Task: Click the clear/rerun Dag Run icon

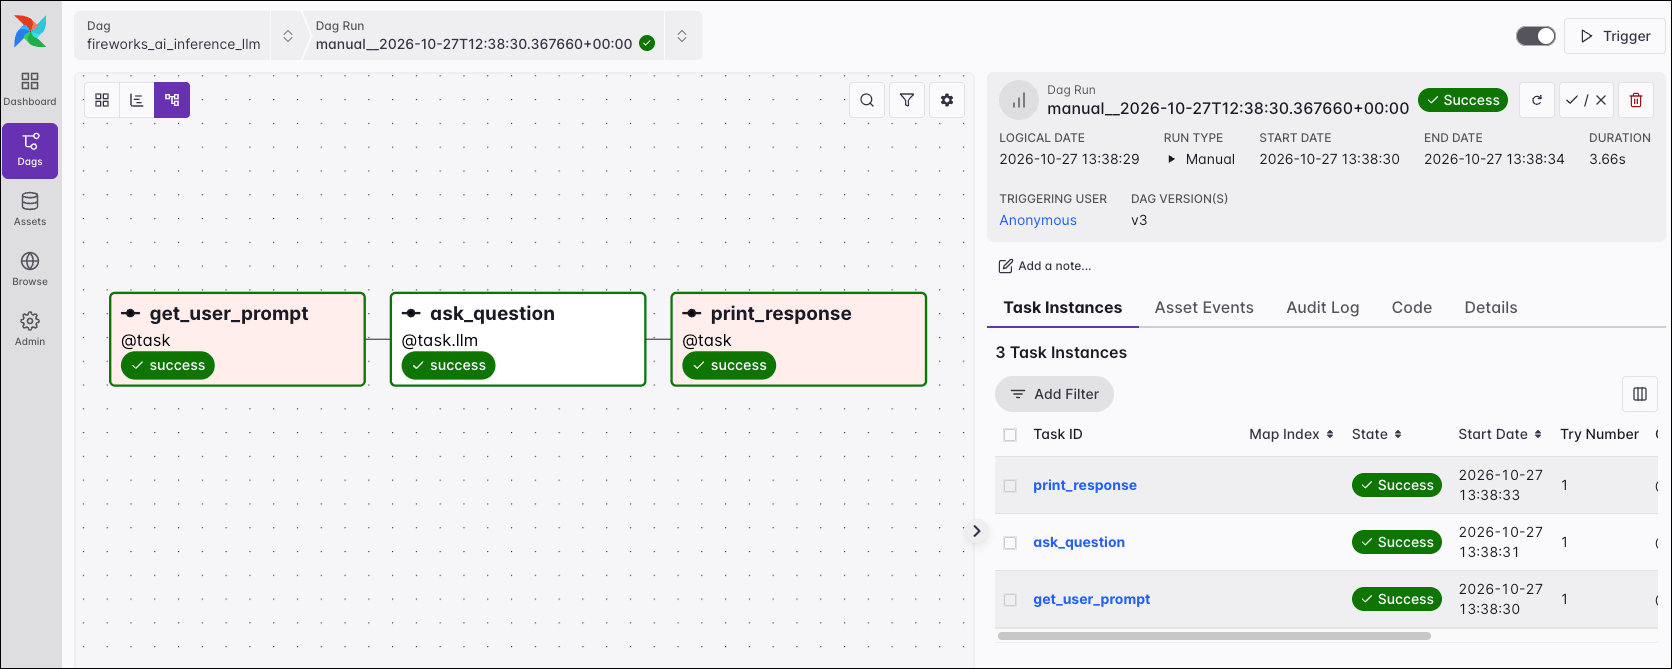Action: coord(1537,100)
